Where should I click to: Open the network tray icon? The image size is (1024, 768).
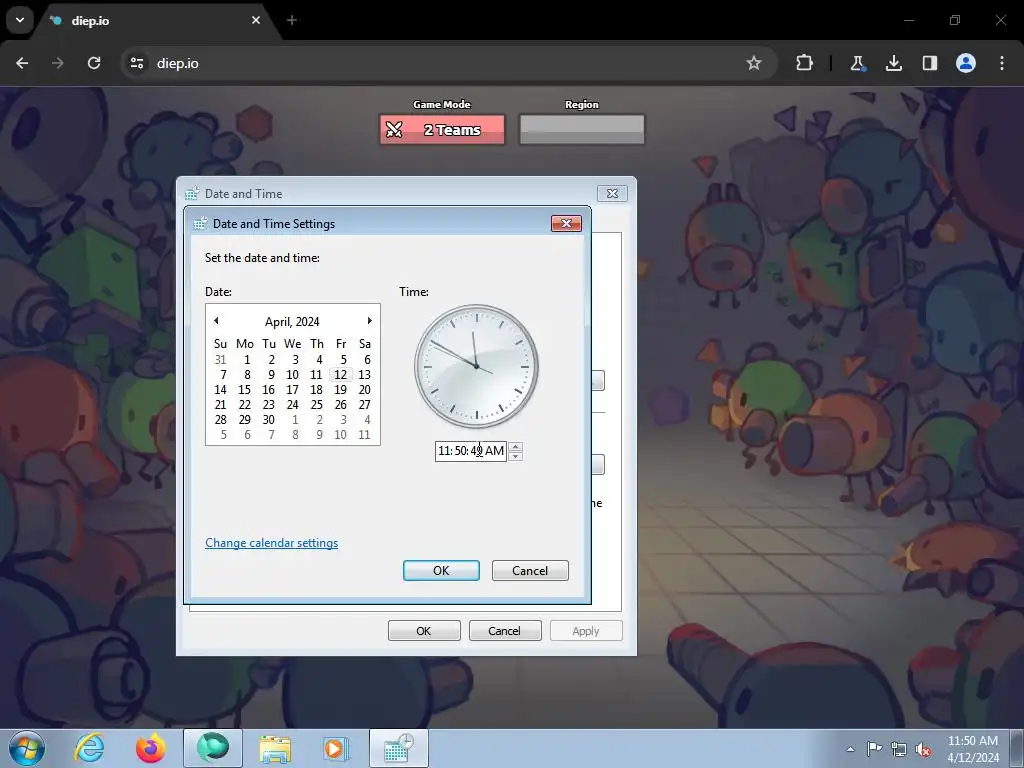coord(899,749)
